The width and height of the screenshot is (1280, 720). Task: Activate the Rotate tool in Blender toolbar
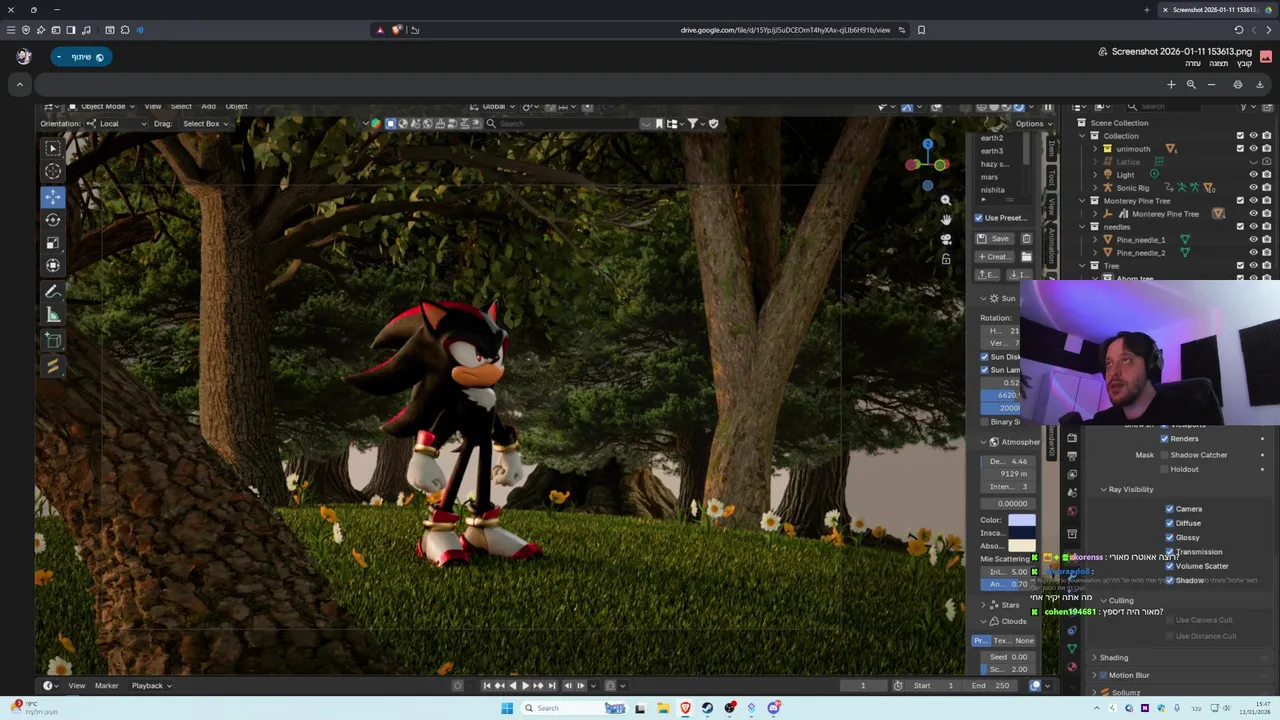click(x=53, y=219)
